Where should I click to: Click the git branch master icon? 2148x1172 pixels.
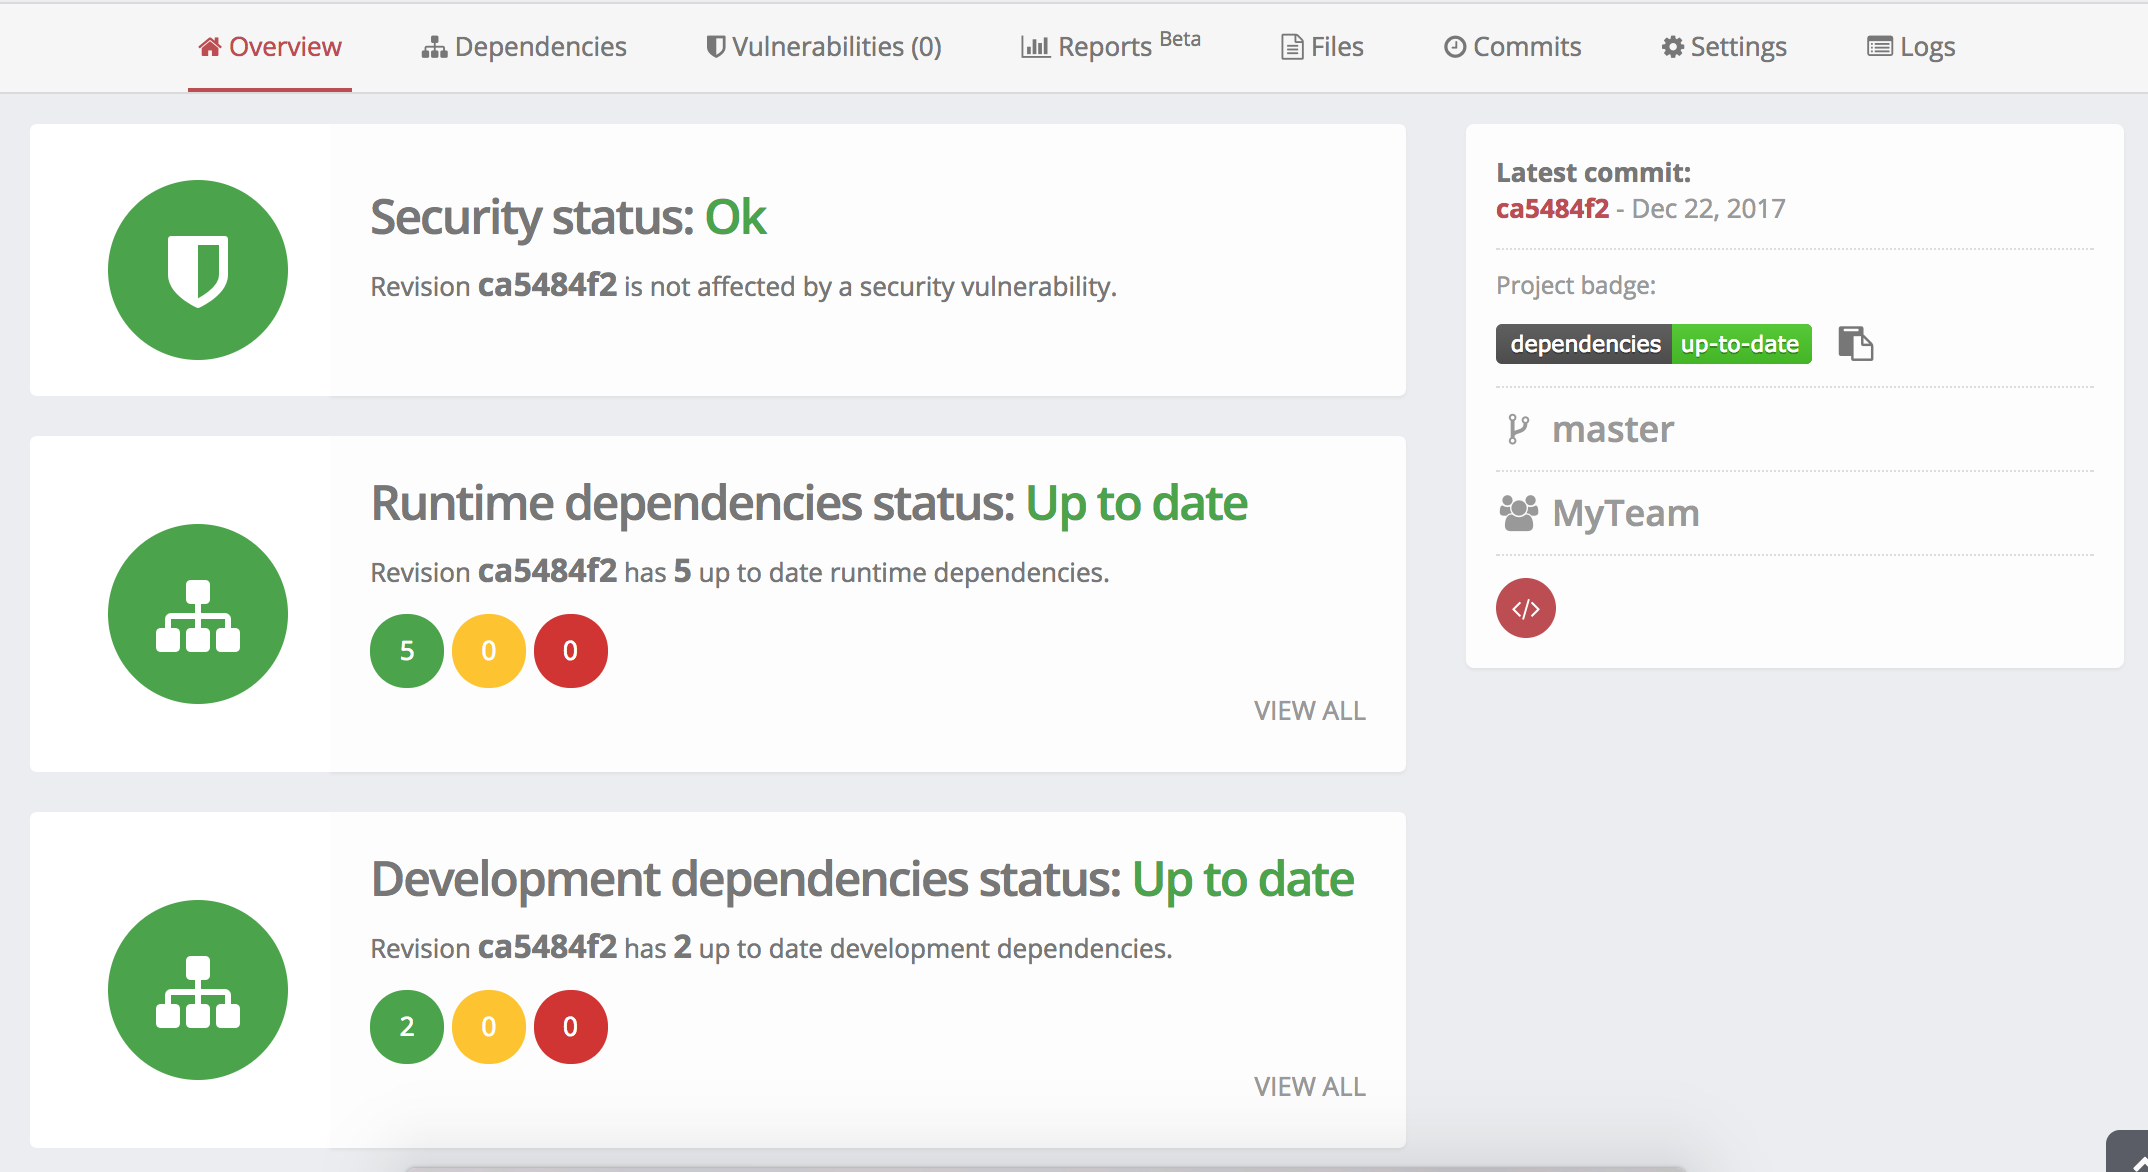click(x=1522, y=427)
